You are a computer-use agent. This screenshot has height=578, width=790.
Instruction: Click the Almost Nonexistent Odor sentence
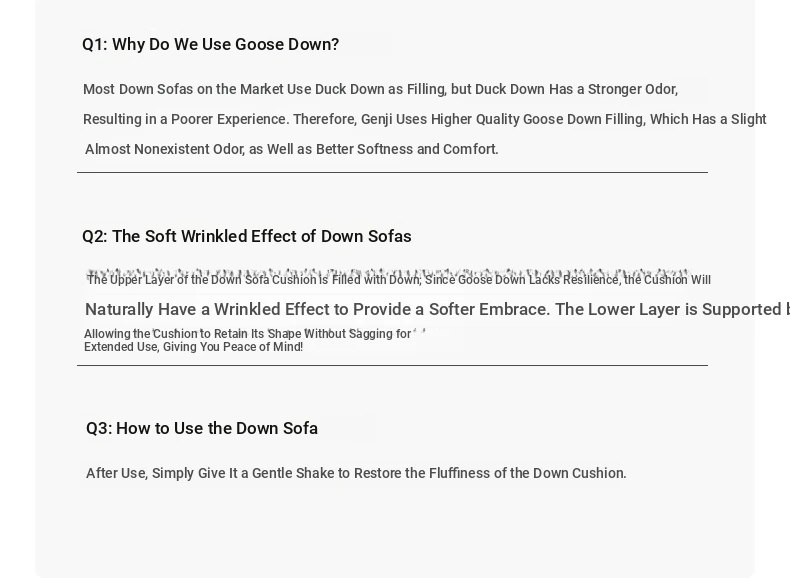(x=292, y=150)
